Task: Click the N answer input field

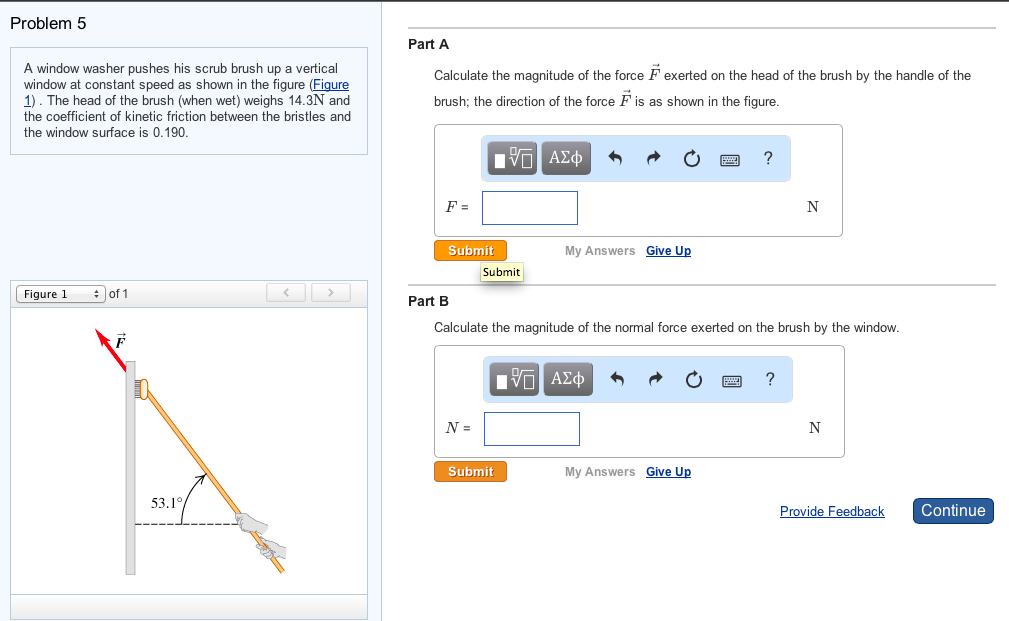Action: tap(531, 429)
